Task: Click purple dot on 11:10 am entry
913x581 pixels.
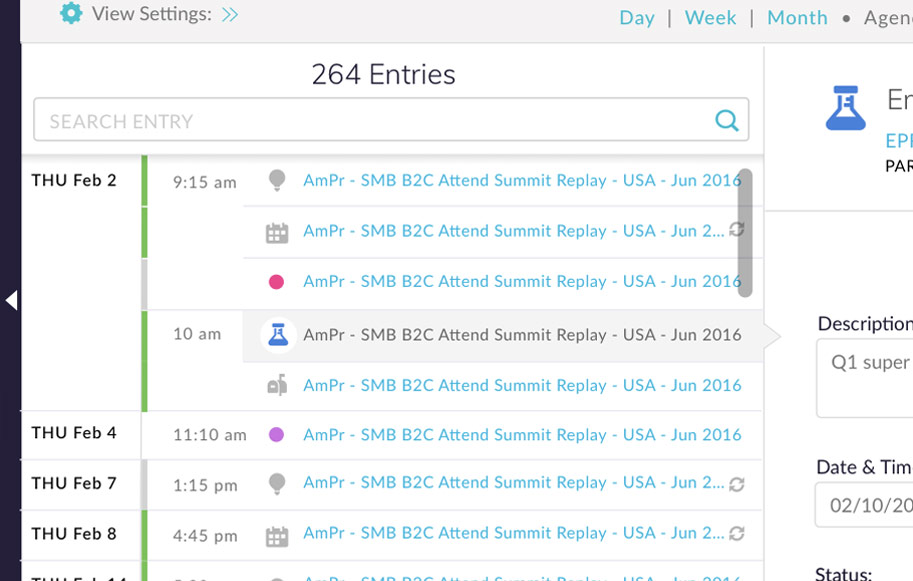Action: tap(277, 435)
